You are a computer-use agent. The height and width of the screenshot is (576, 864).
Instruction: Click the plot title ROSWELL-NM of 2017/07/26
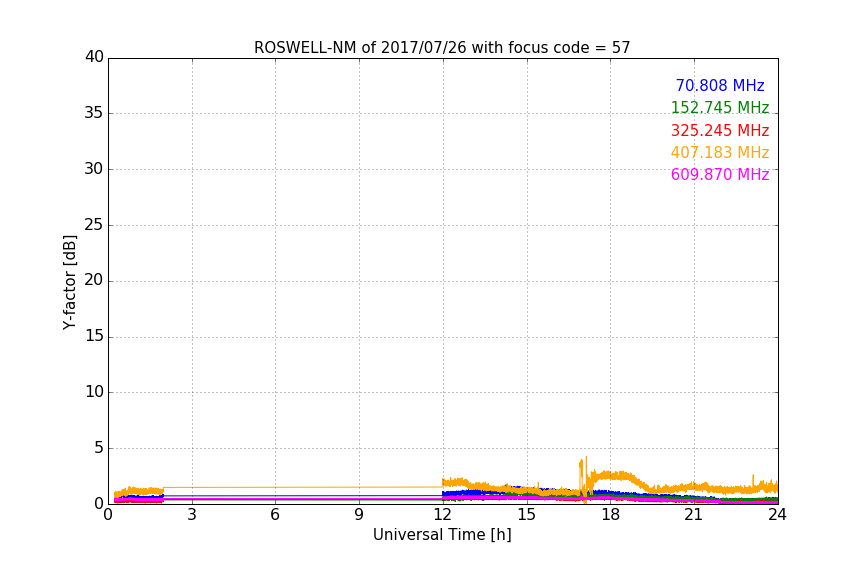coord(442,48)
